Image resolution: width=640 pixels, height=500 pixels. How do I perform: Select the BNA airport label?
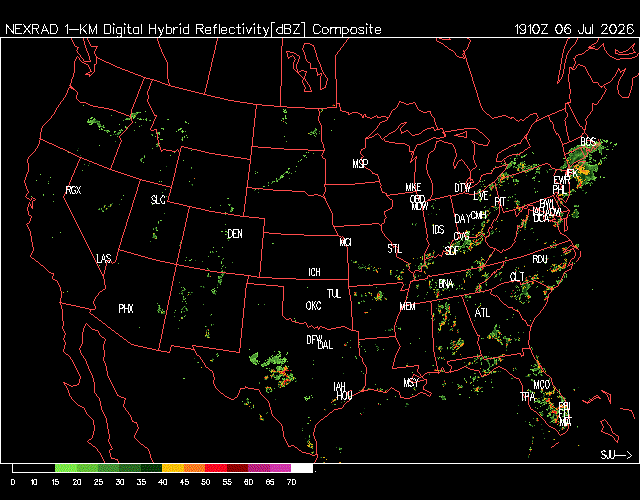click(446, 284)
